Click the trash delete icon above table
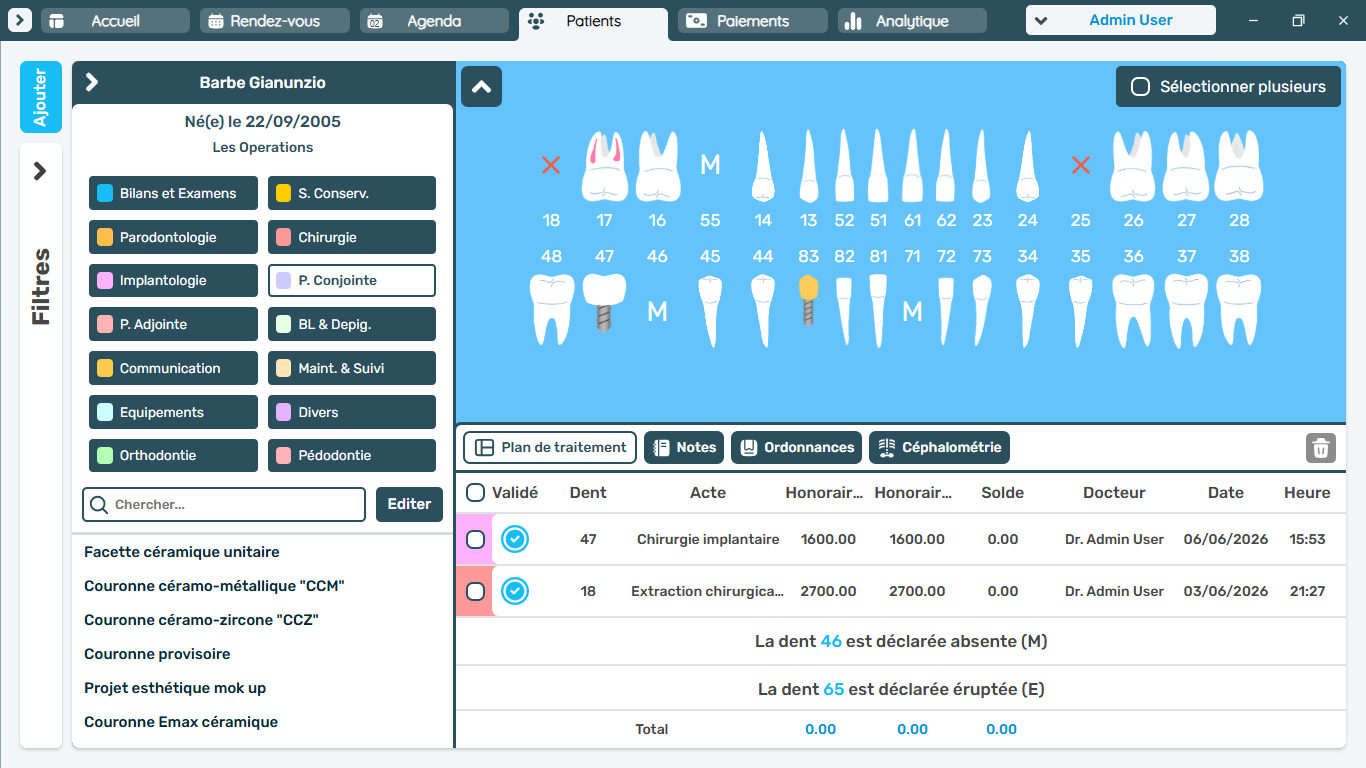Viewport: 1366px width, 768px height. coord(1320,447)
